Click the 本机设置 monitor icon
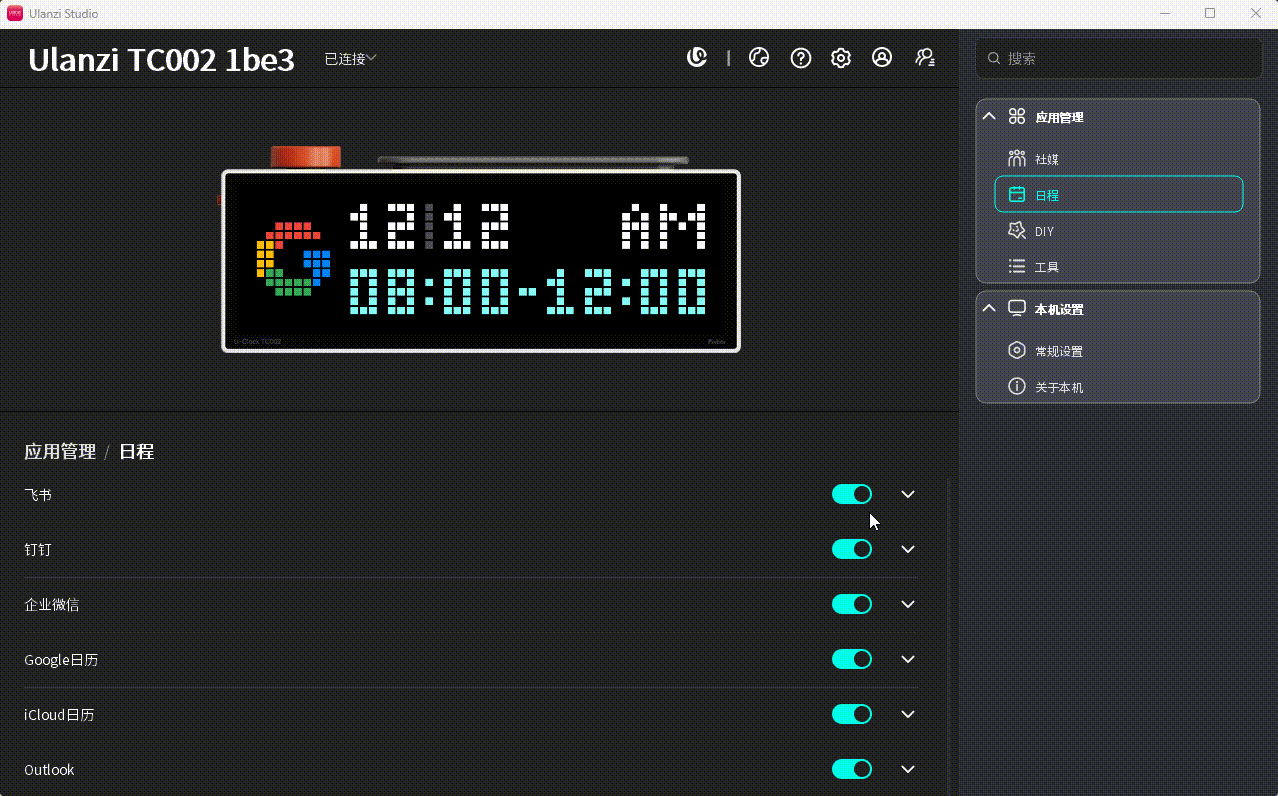The width and height of the screenshot is (1278, 796). pos(1017,309)
